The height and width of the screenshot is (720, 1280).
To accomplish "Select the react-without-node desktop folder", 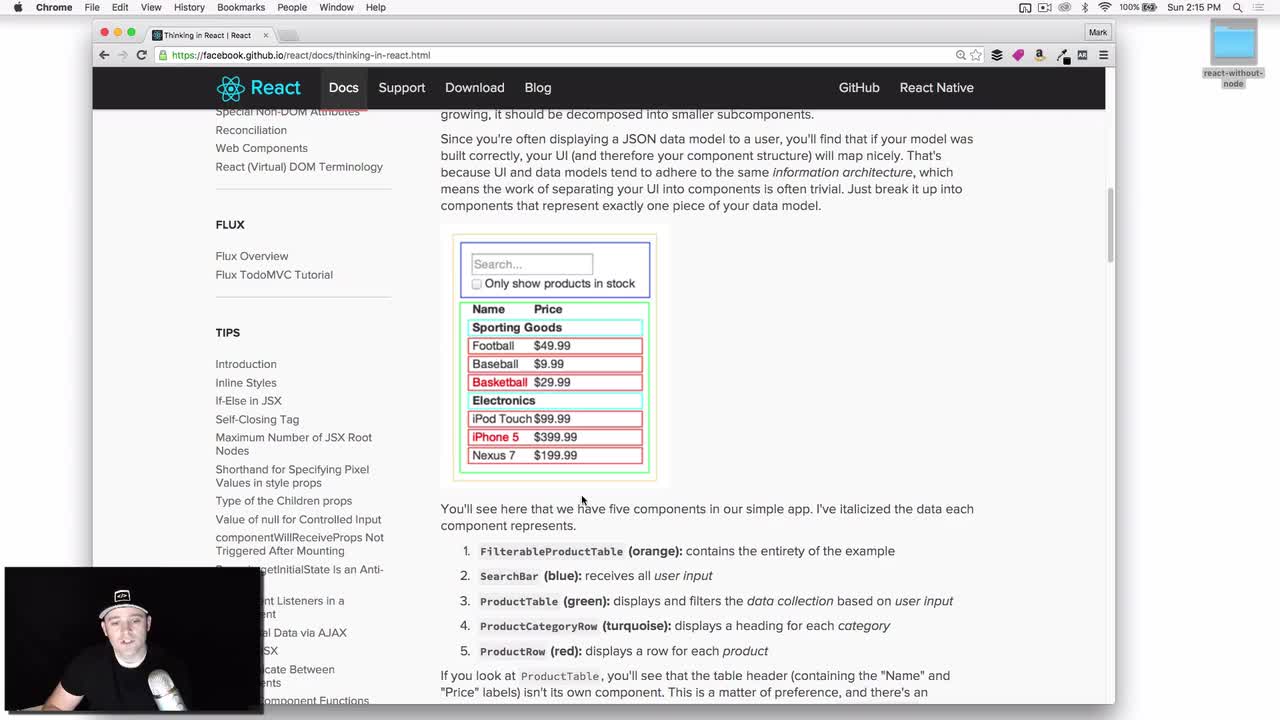I will 1233,54.
